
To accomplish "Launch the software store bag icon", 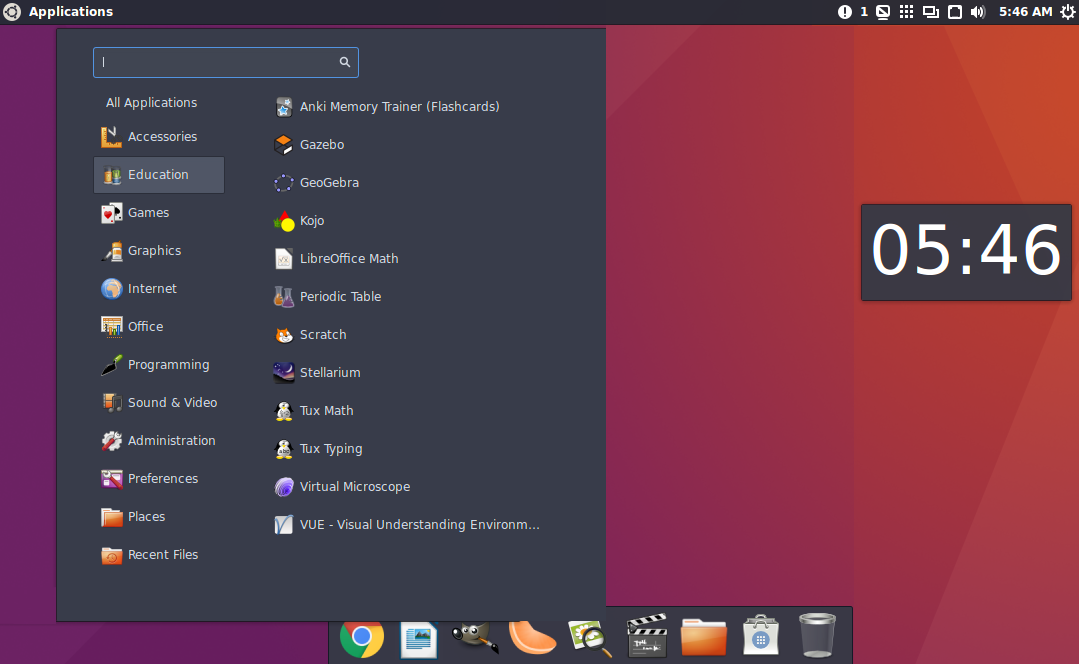I will 760,635.
